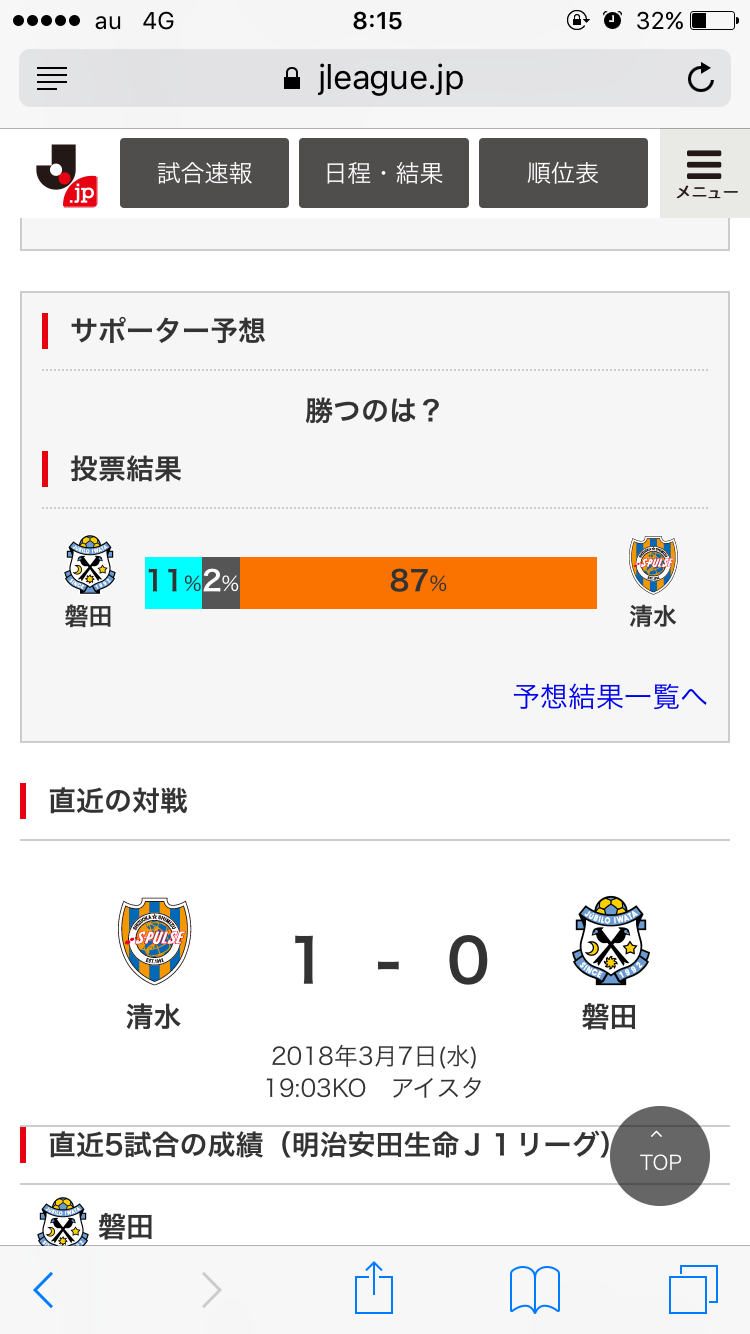
Task: Open the hamburger メニュー menu
Action: pos(705,173)
